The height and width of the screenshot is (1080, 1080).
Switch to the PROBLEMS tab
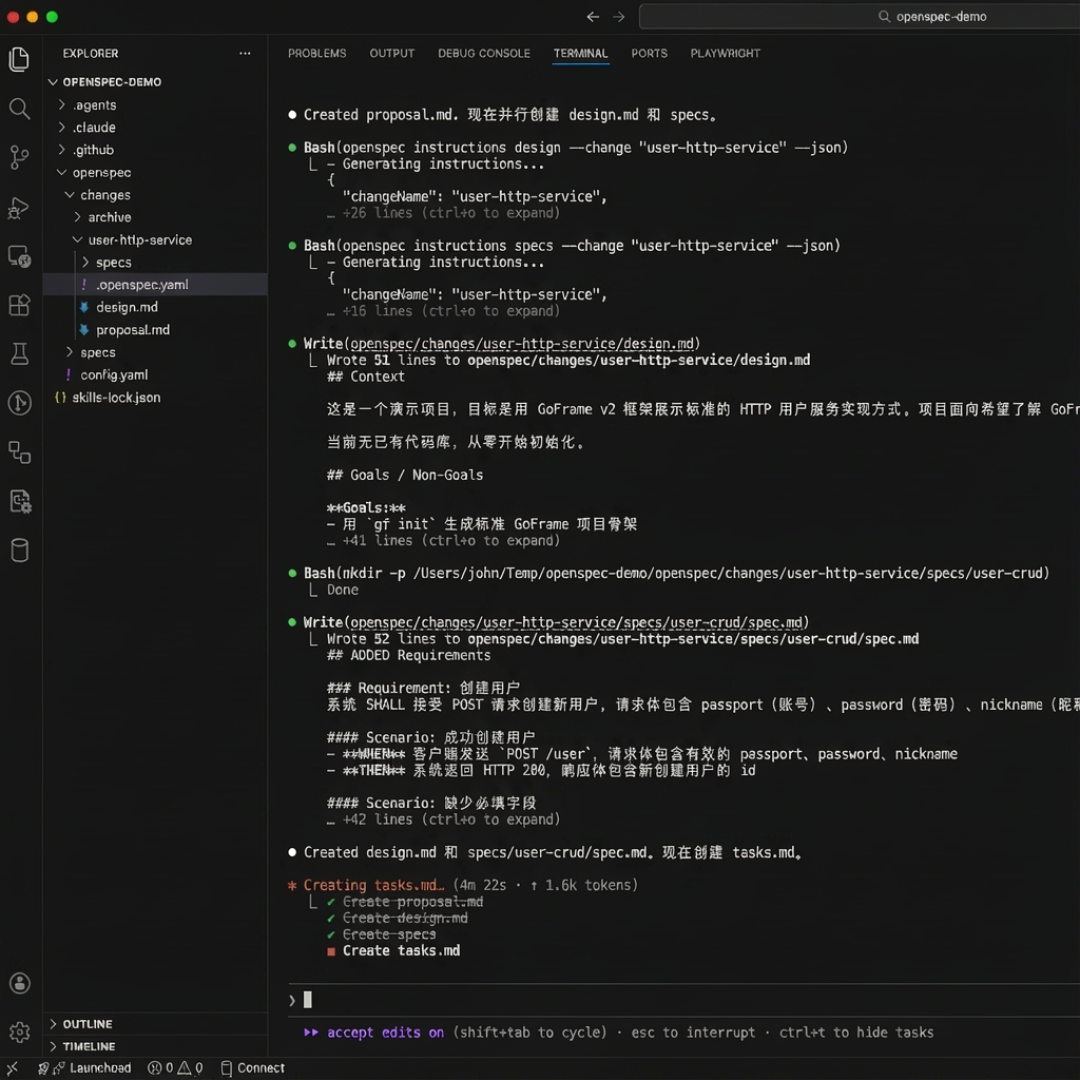[x=317, y=53]
